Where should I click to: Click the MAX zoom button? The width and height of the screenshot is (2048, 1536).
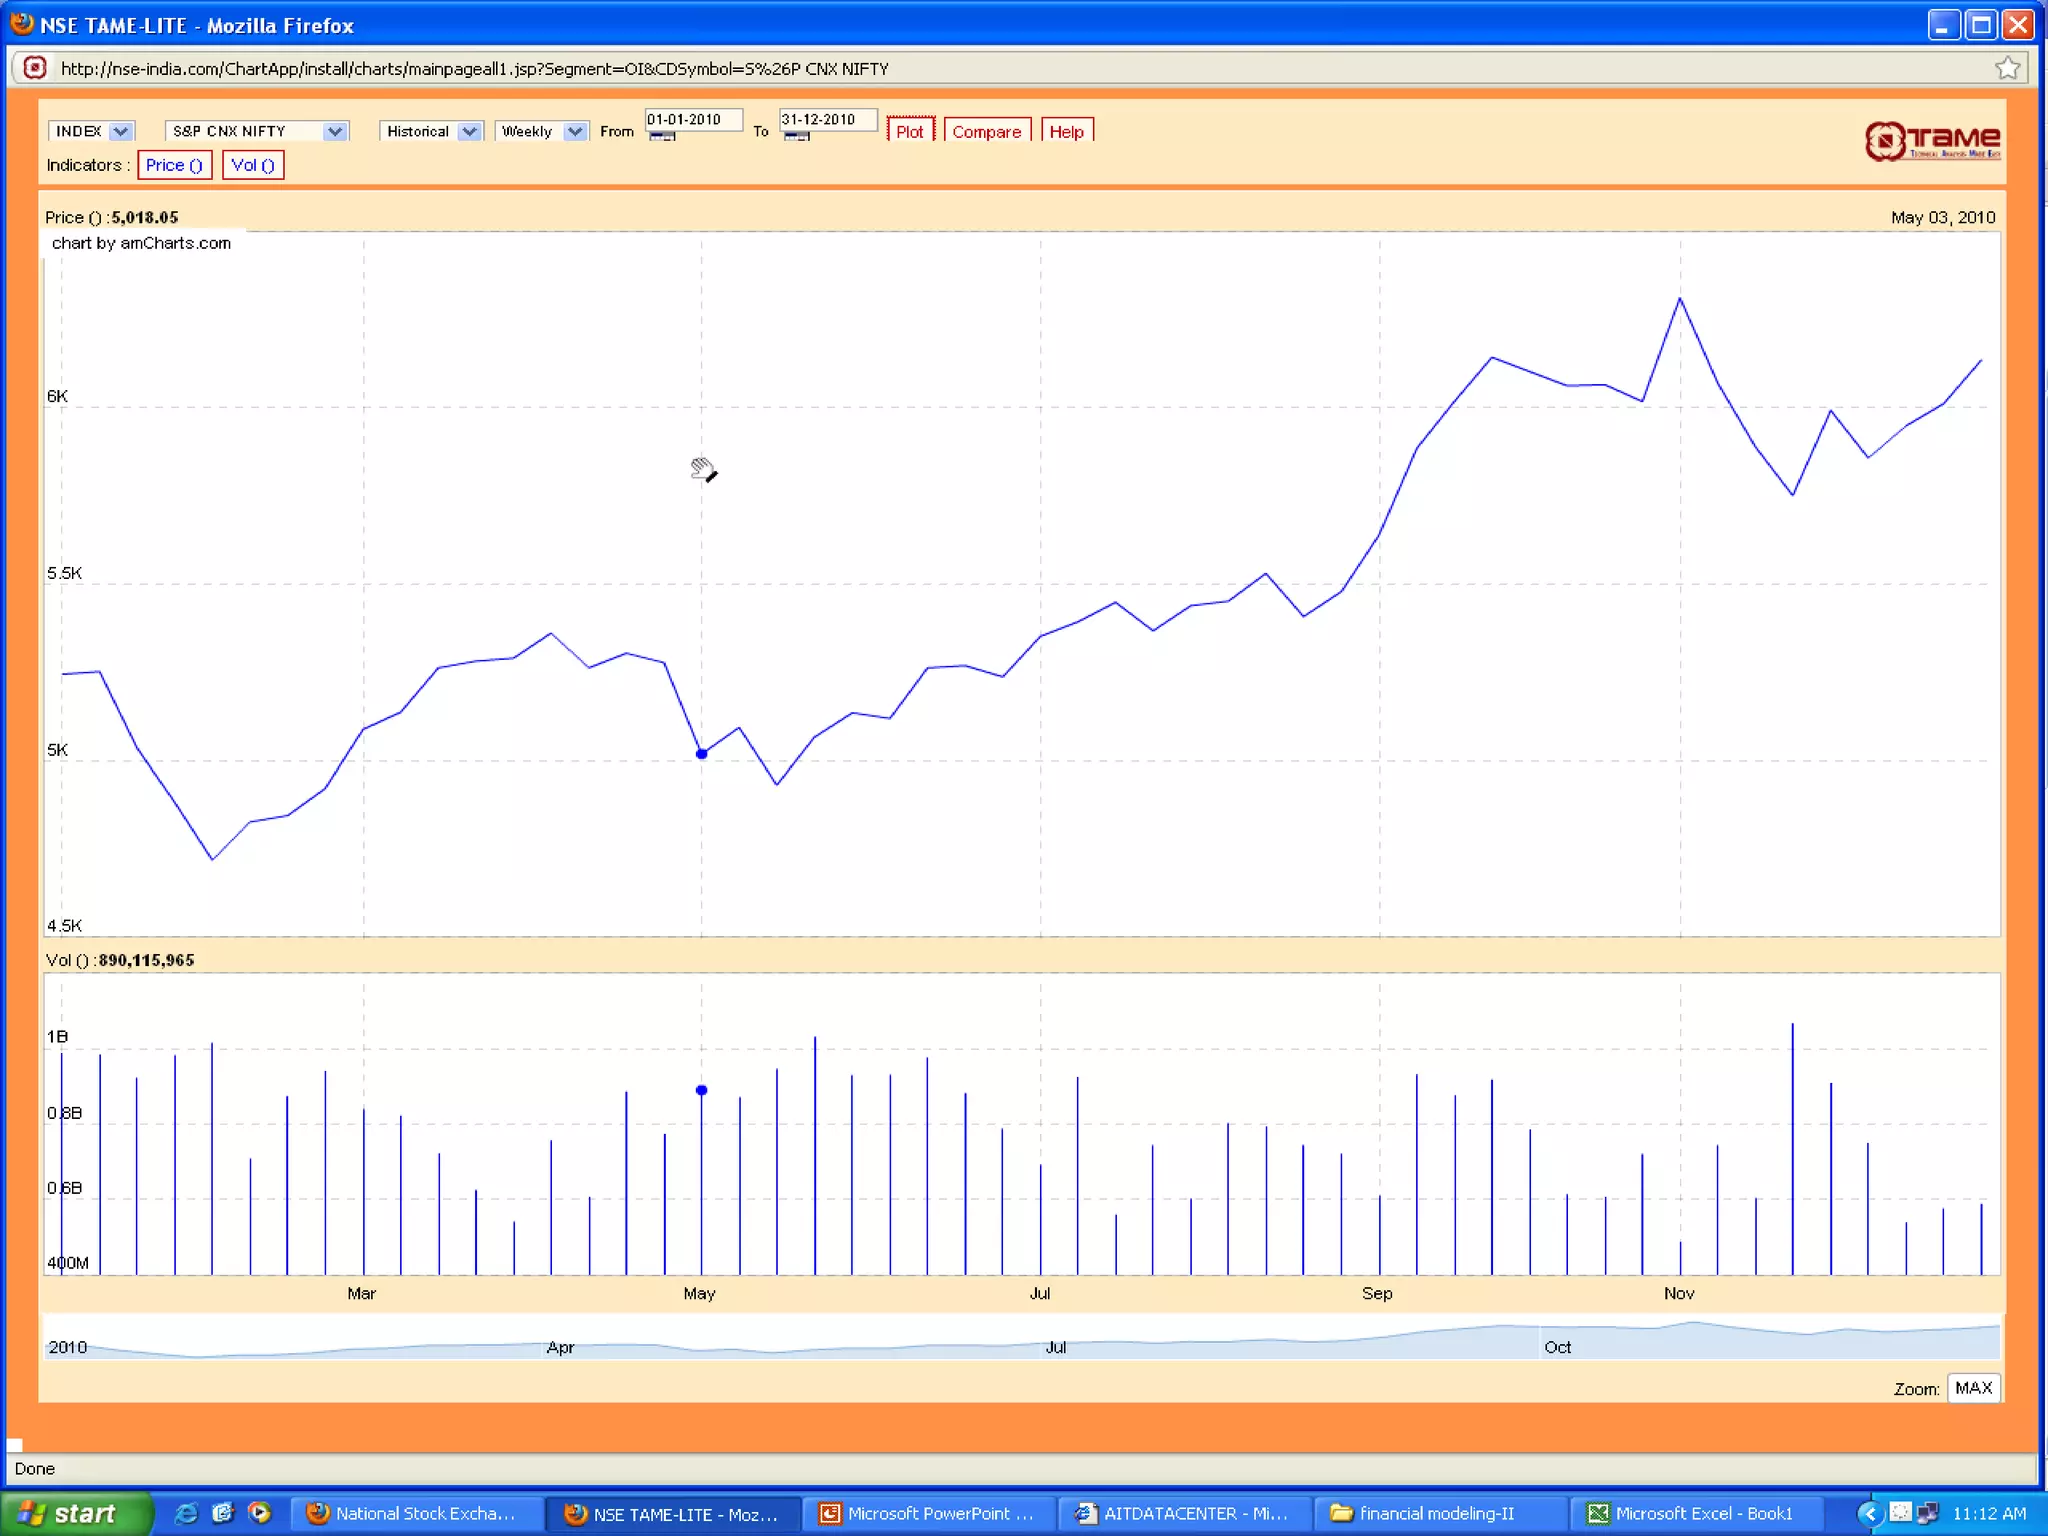pyautogui.click(x=1973, y=1388)
